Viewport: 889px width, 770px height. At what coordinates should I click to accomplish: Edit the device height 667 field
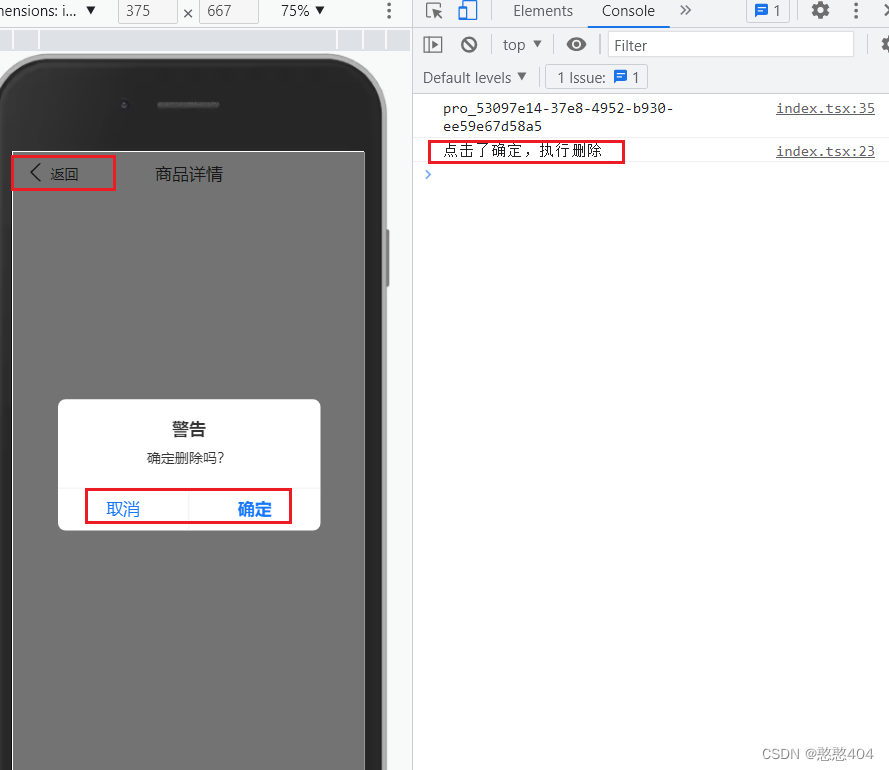tap(229, 11)
